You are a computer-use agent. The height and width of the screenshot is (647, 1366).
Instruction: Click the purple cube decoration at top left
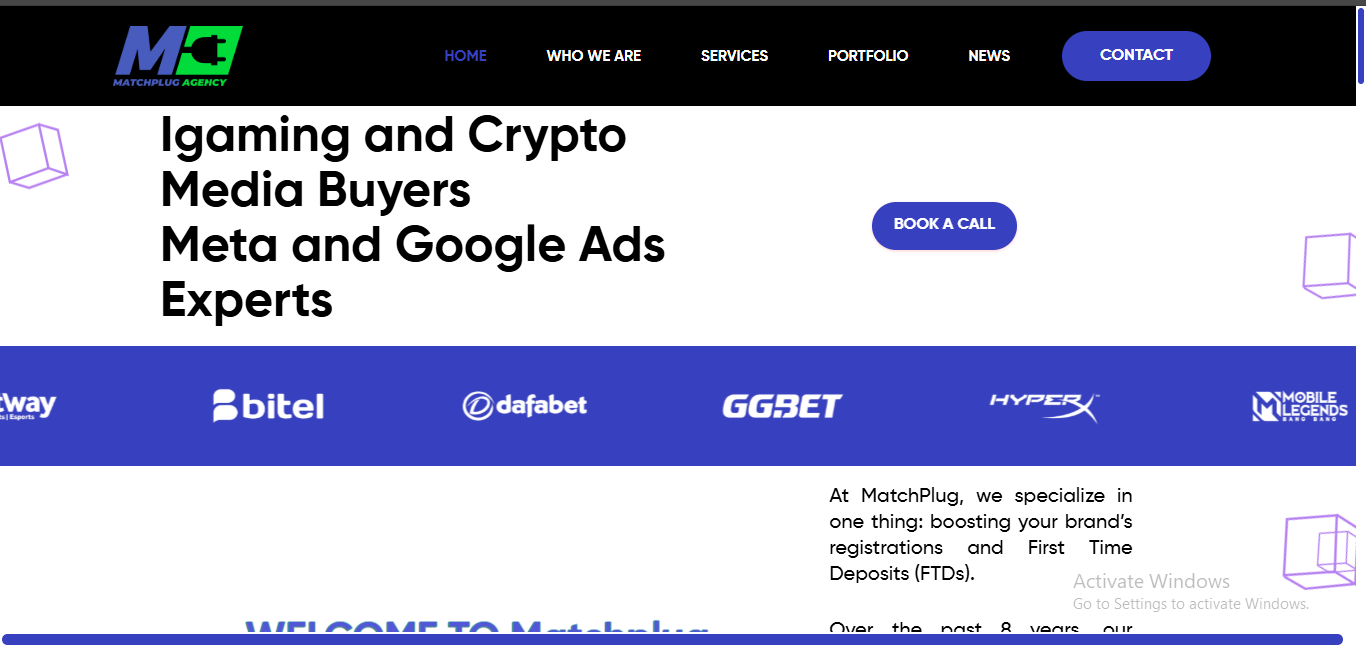click(33, 156)
